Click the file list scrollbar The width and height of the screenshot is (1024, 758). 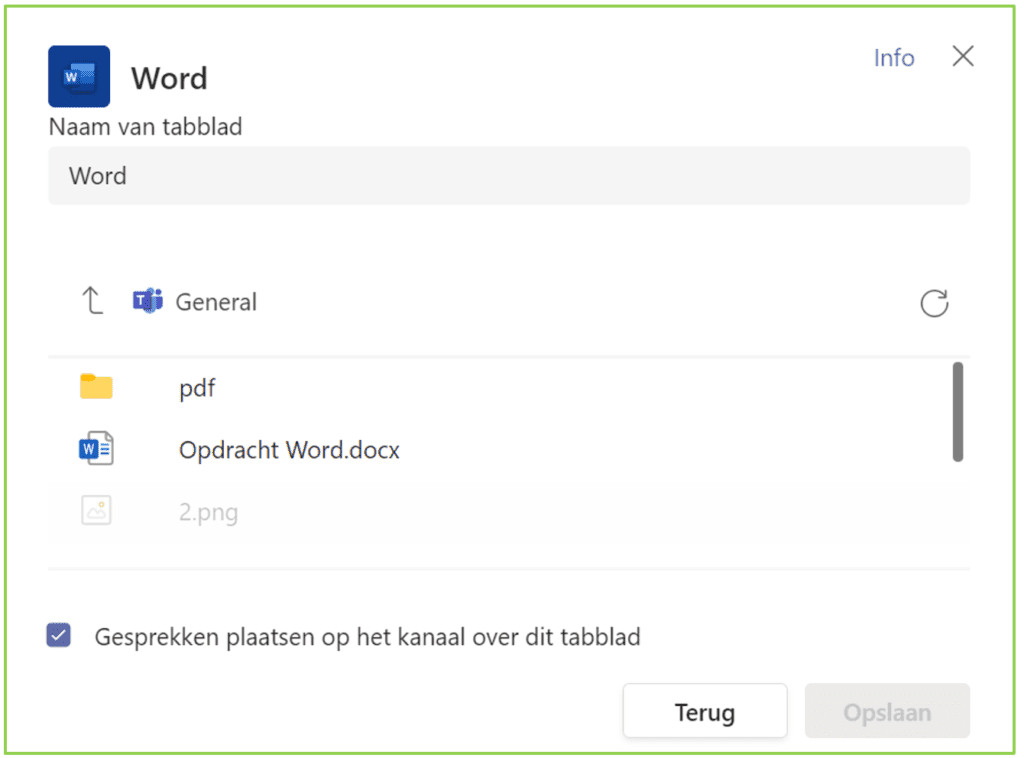pyautogui.click(x=957, y=412)
